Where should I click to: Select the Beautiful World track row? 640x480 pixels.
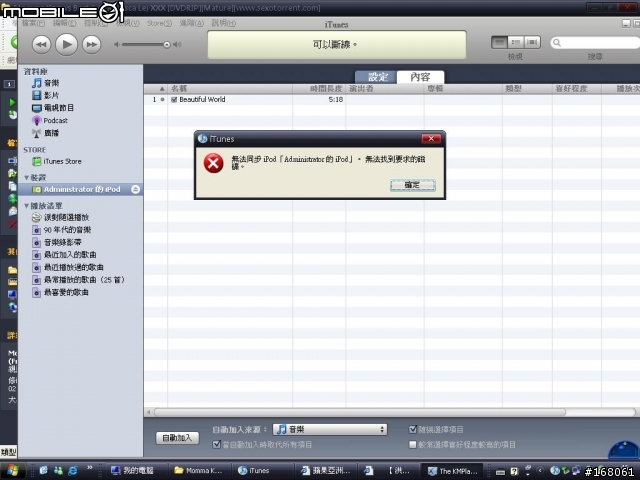coord(392,100)
